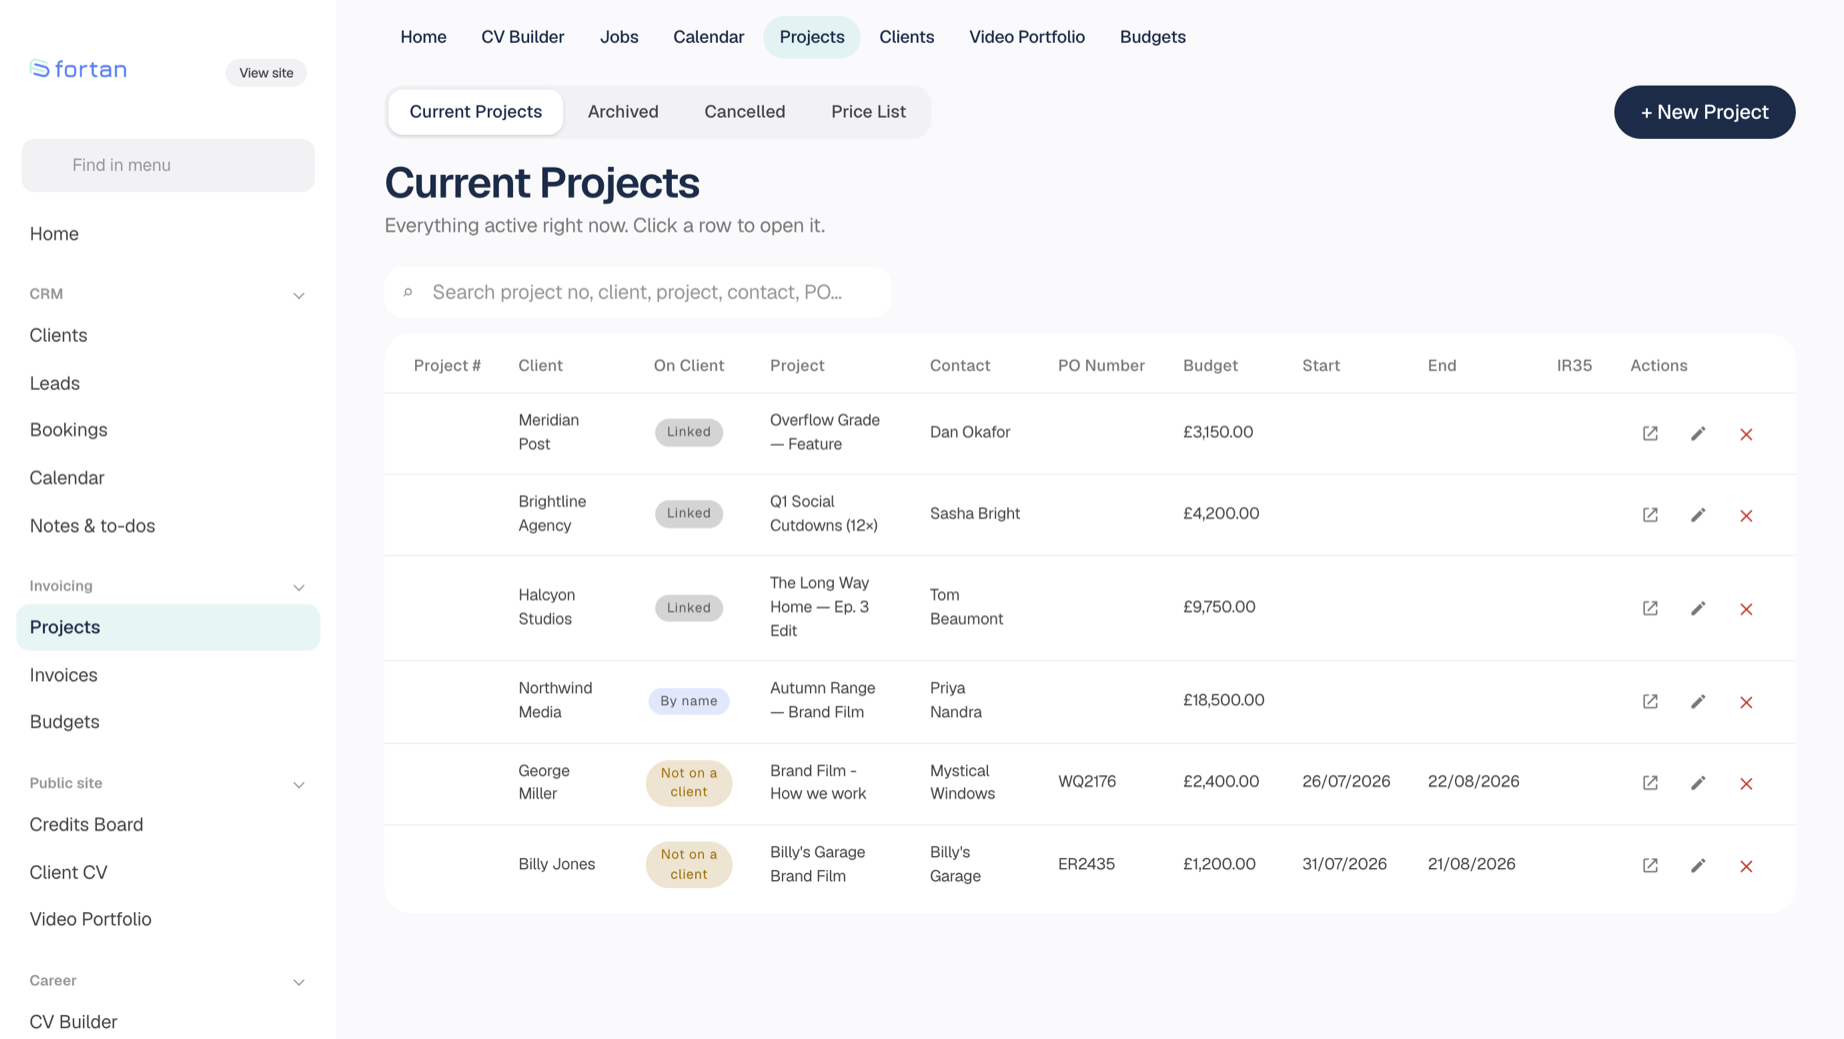Image resolution: width=1844 pixels, height=1039 pixels.
Task: Open the Meridian Post project in new window
Action: pos(1650,433)
